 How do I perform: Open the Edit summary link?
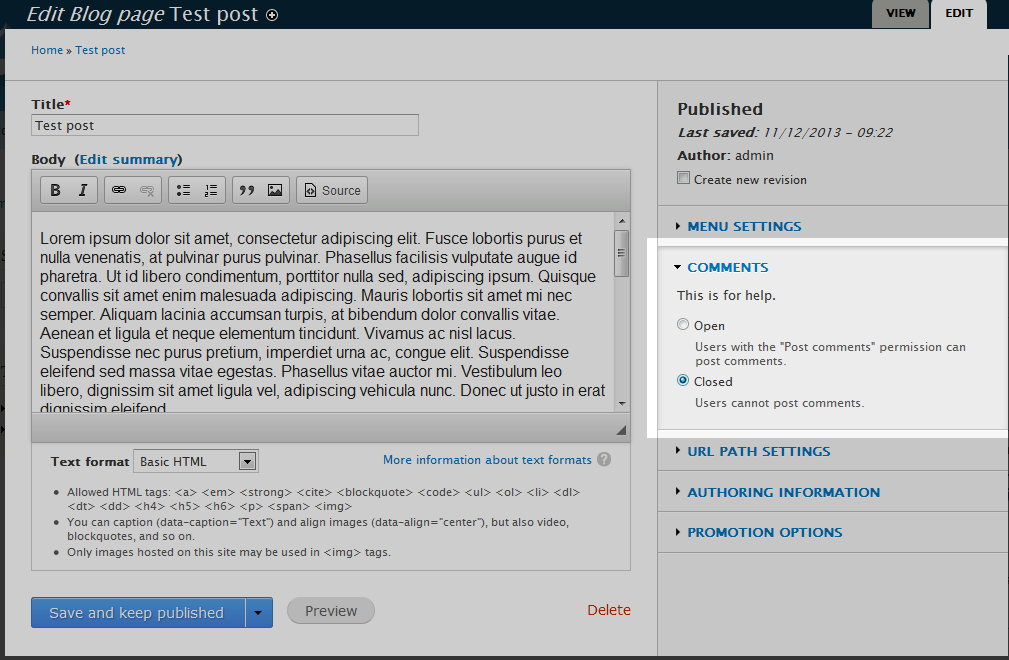click(128, 160)
